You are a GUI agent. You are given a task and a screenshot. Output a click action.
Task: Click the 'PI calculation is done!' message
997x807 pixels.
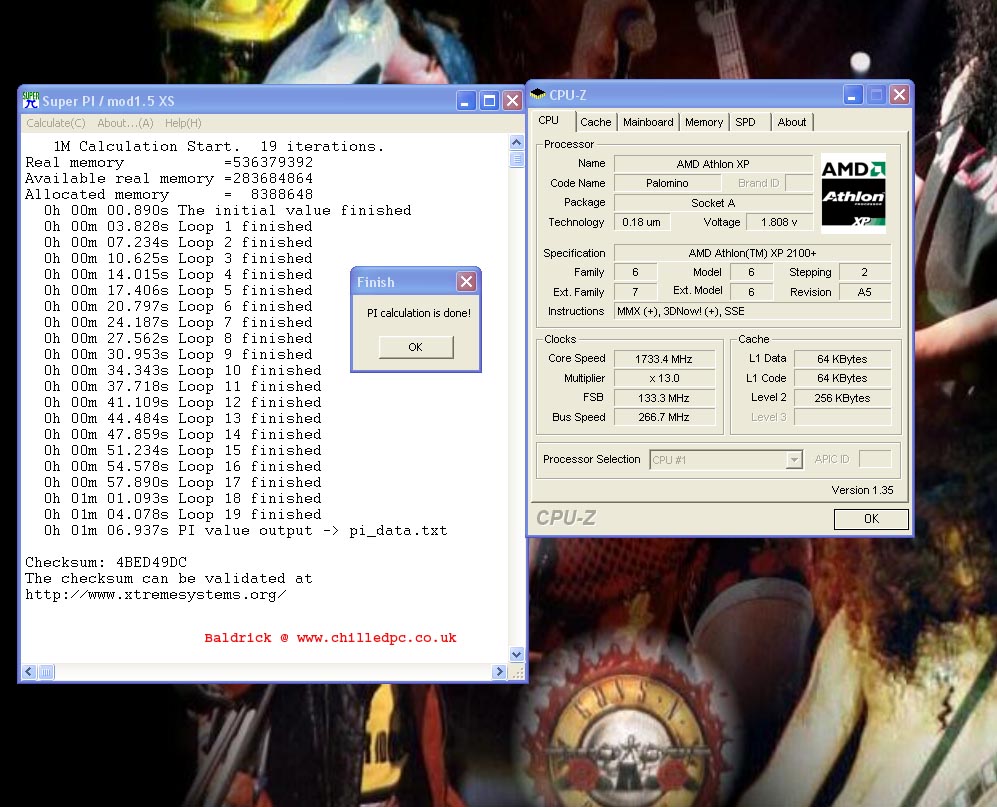[x=419, y=313]
